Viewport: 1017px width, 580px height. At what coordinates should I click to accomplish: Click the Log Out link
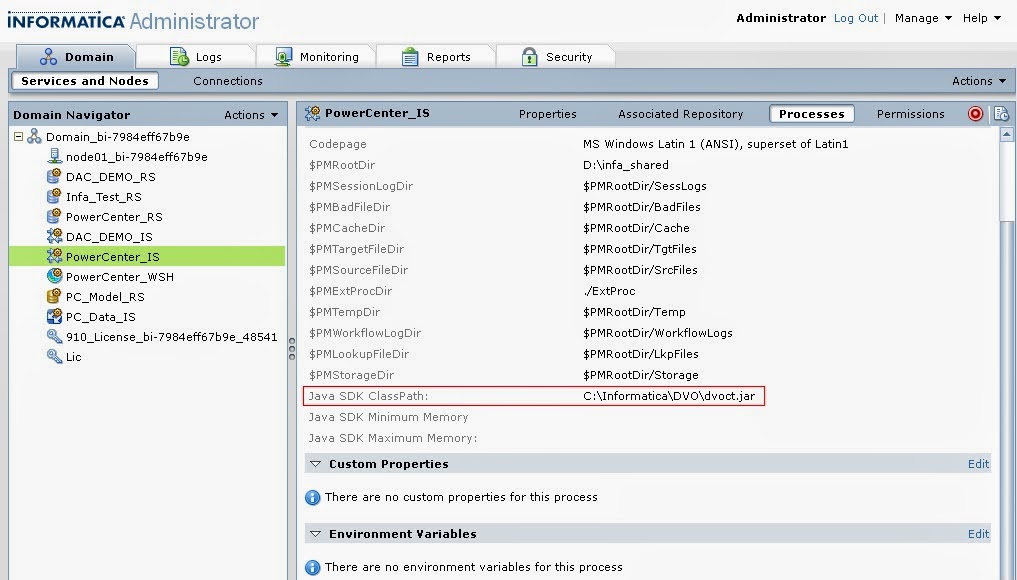click(855, 18)
